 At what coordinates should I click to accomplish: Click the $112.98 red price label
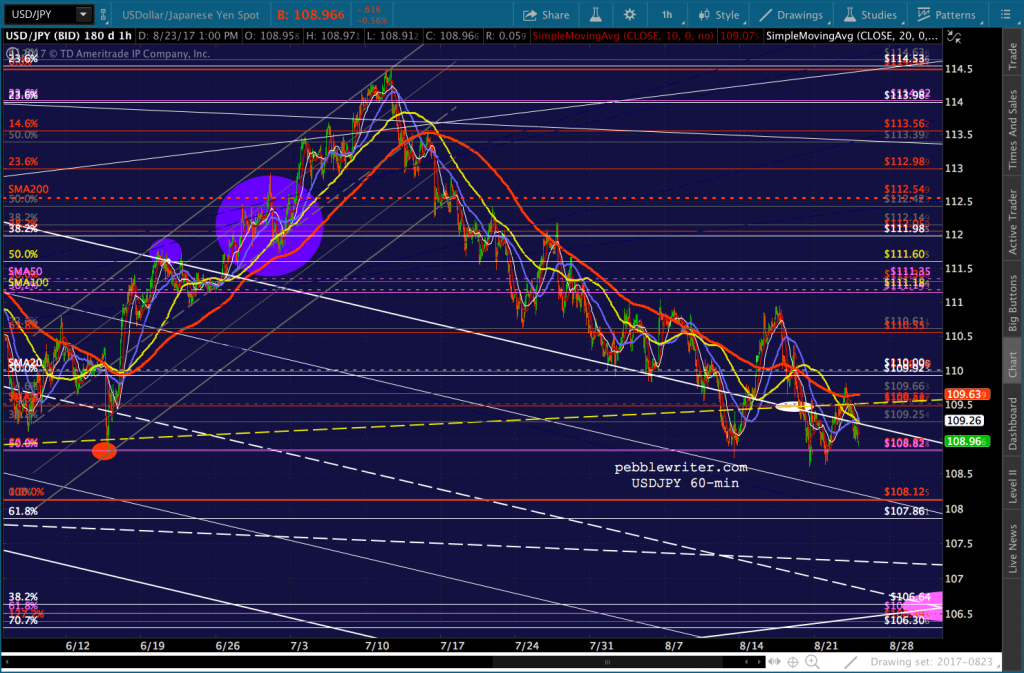coord(906,161)
